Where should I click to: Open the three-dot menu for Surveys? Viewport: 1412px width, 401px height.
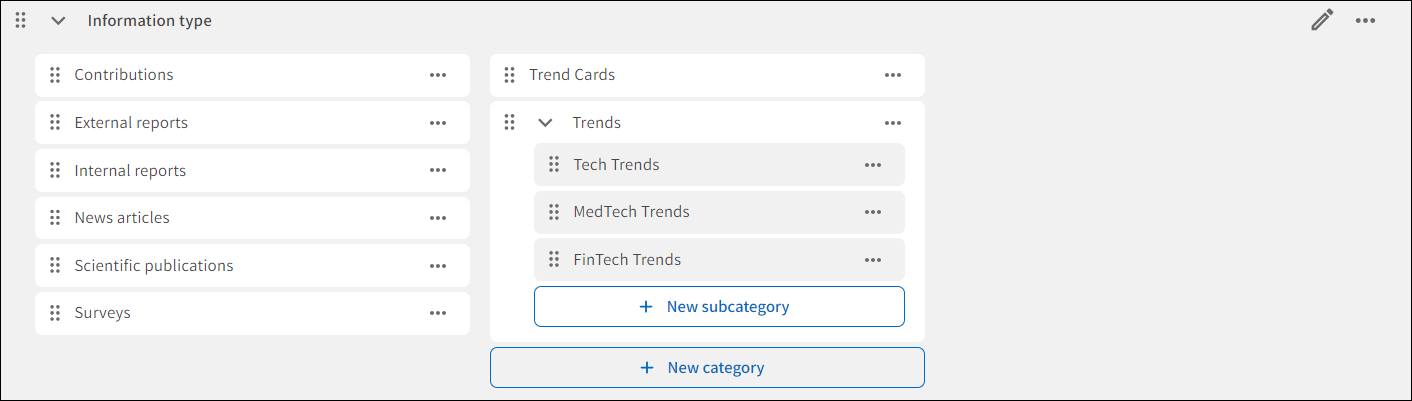point(438,313)
